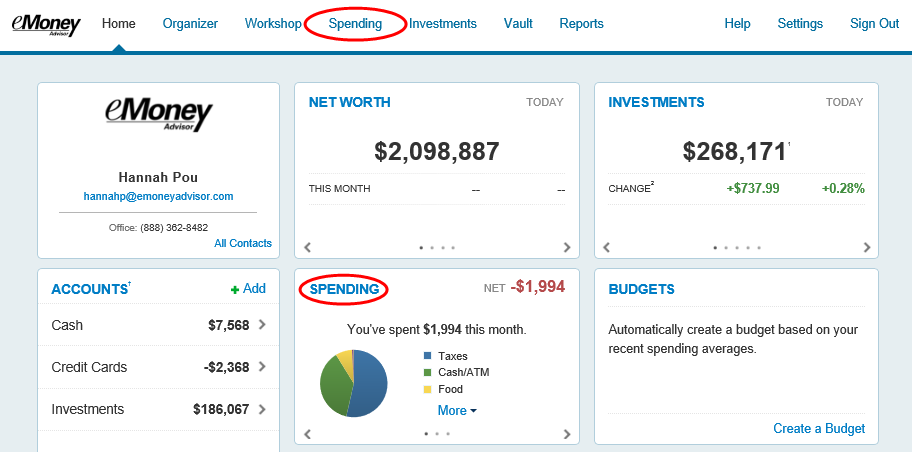Viewport: 912px width, 452px height.
Task: Open the Accounts card title
Action: click(90, 289)
